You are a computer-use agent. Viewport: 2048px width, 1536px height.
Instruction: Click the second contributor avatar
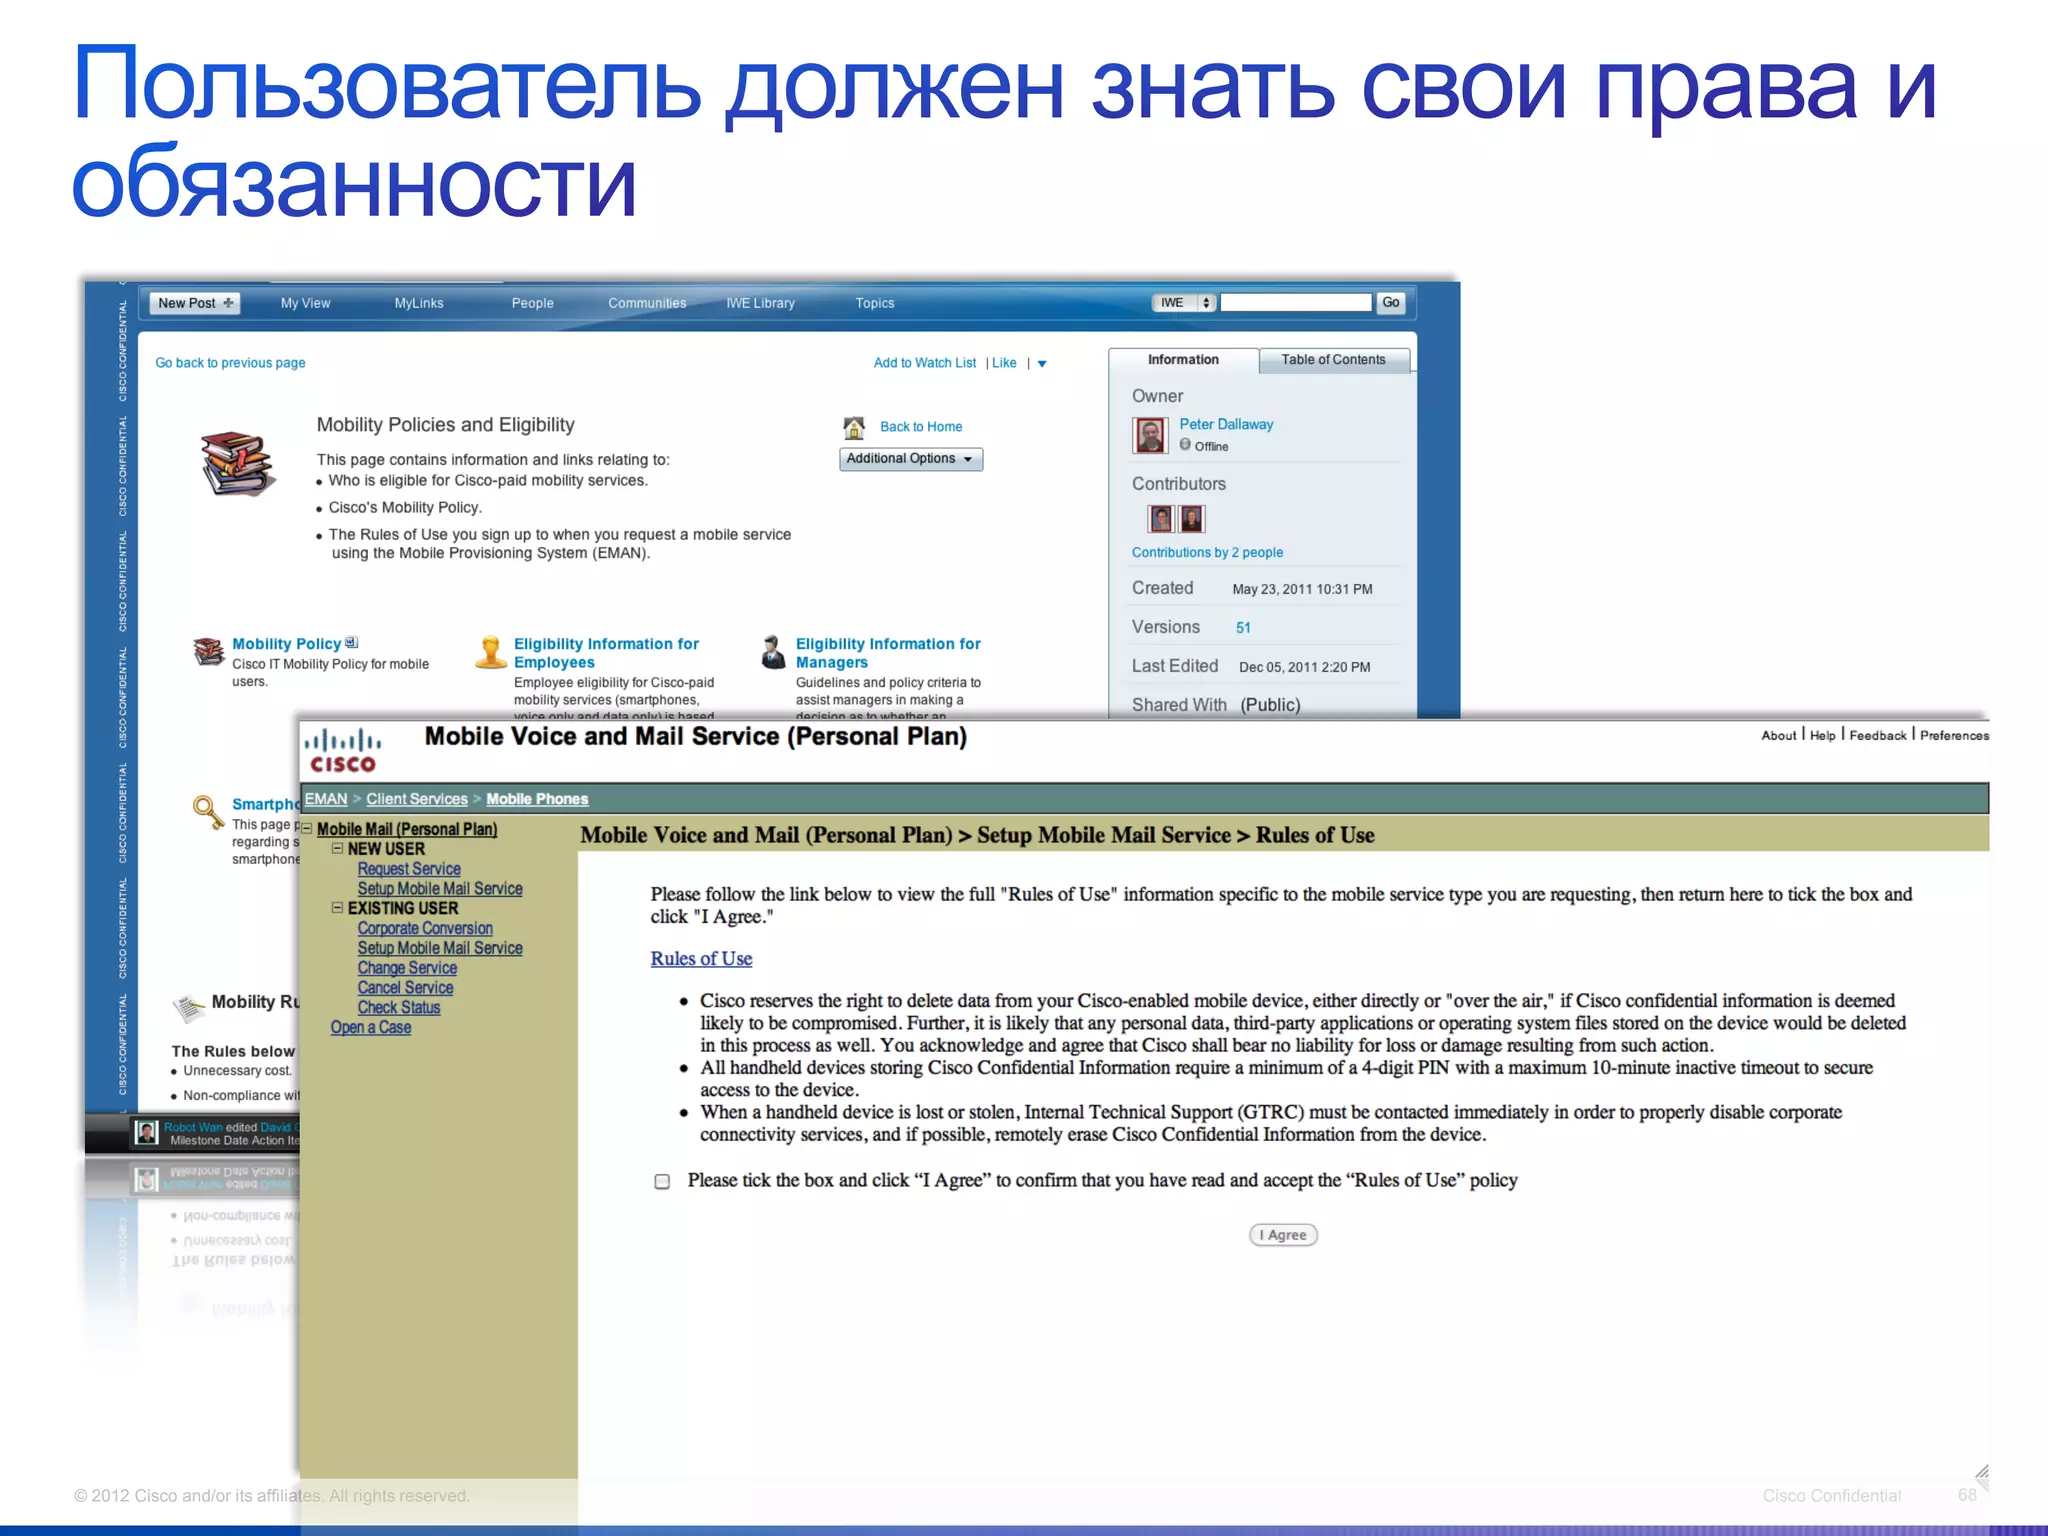pyautogui.click(x=1191, y=519)
